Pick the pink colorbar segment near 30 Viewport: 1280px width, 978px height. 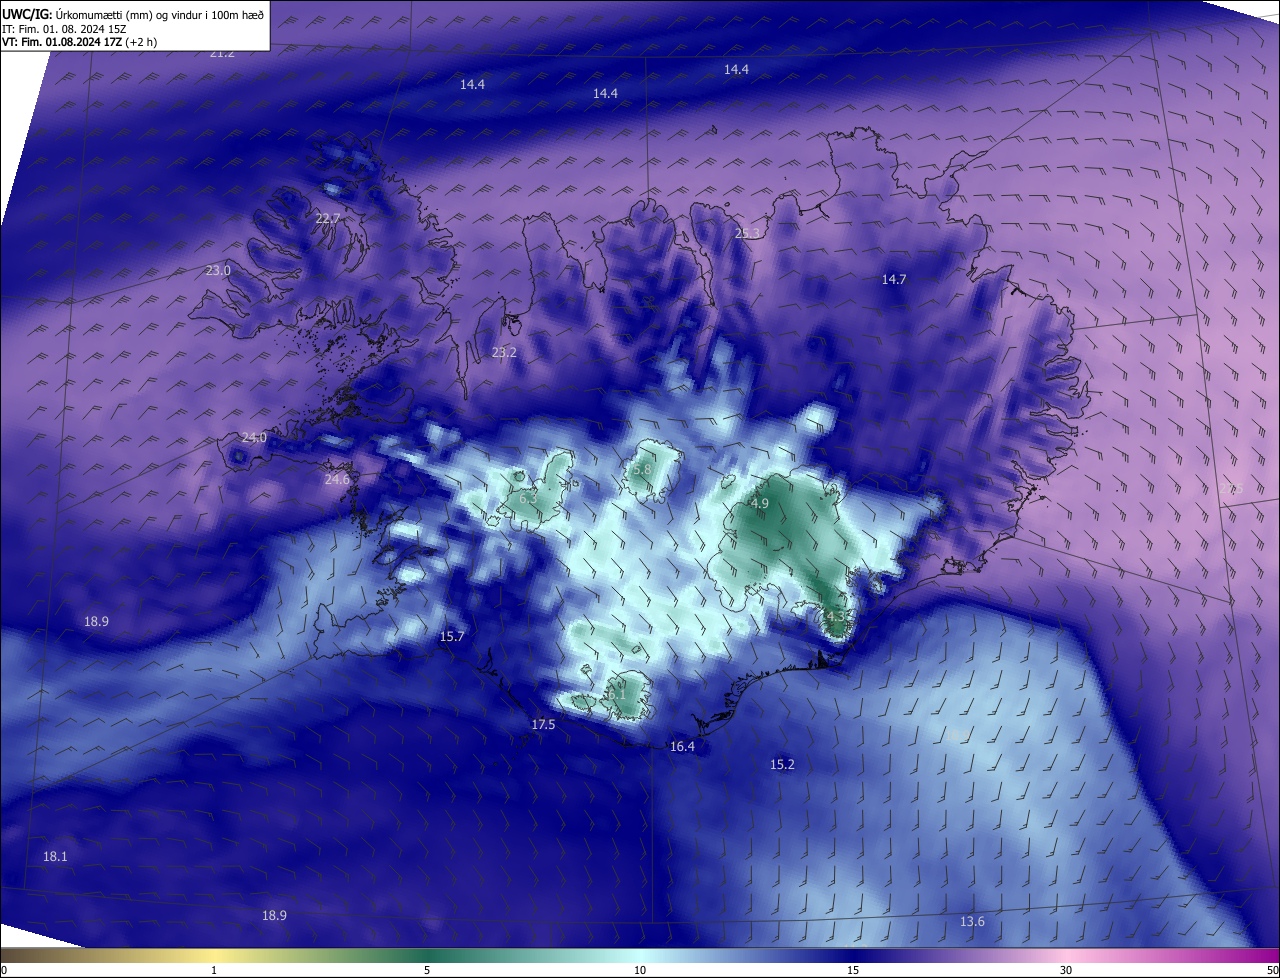point(1066,955)
